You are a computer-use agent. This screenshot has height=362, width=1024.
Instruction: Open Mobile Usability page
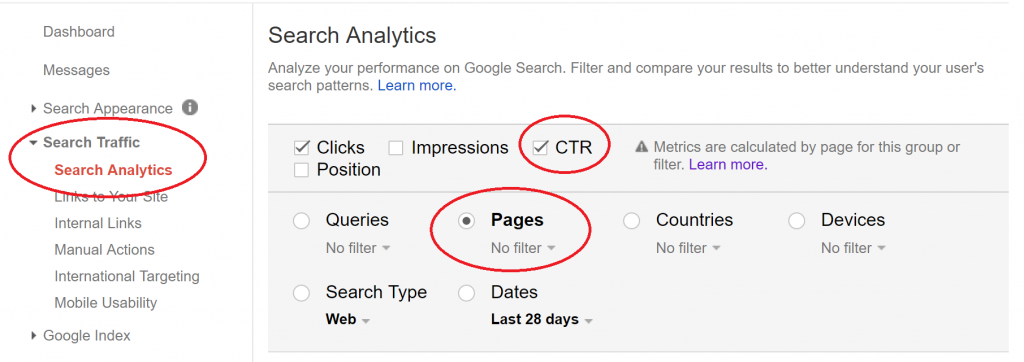[106, 303]
